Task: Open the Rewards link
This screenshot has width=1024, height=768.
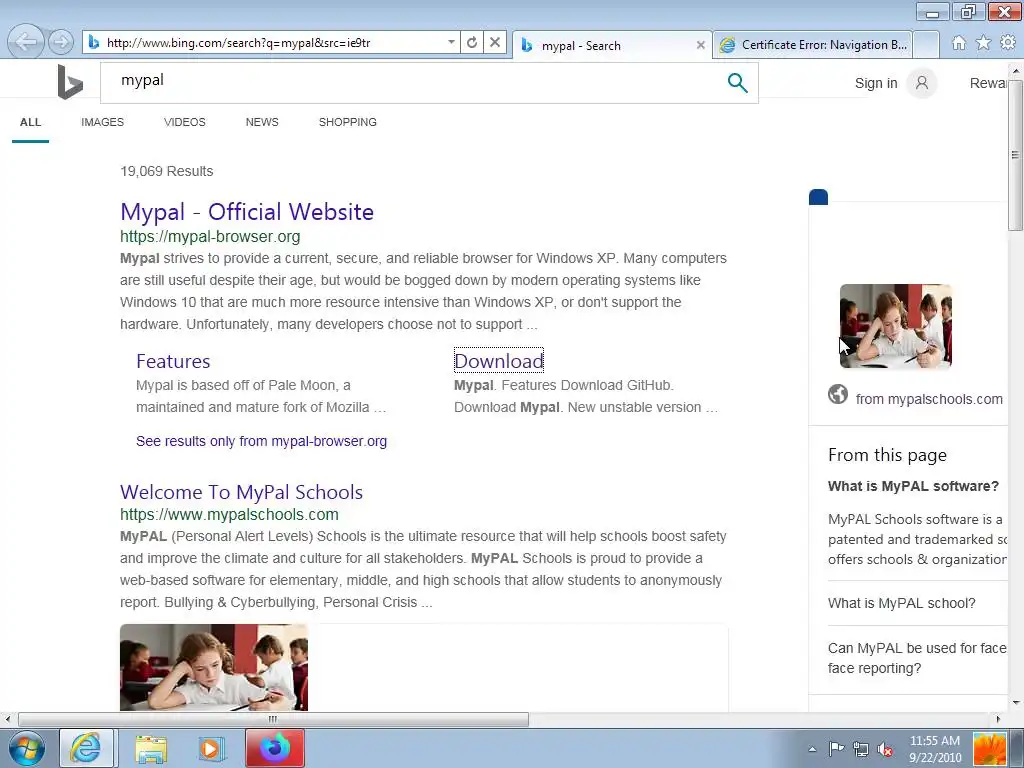Action: point(989,83)
